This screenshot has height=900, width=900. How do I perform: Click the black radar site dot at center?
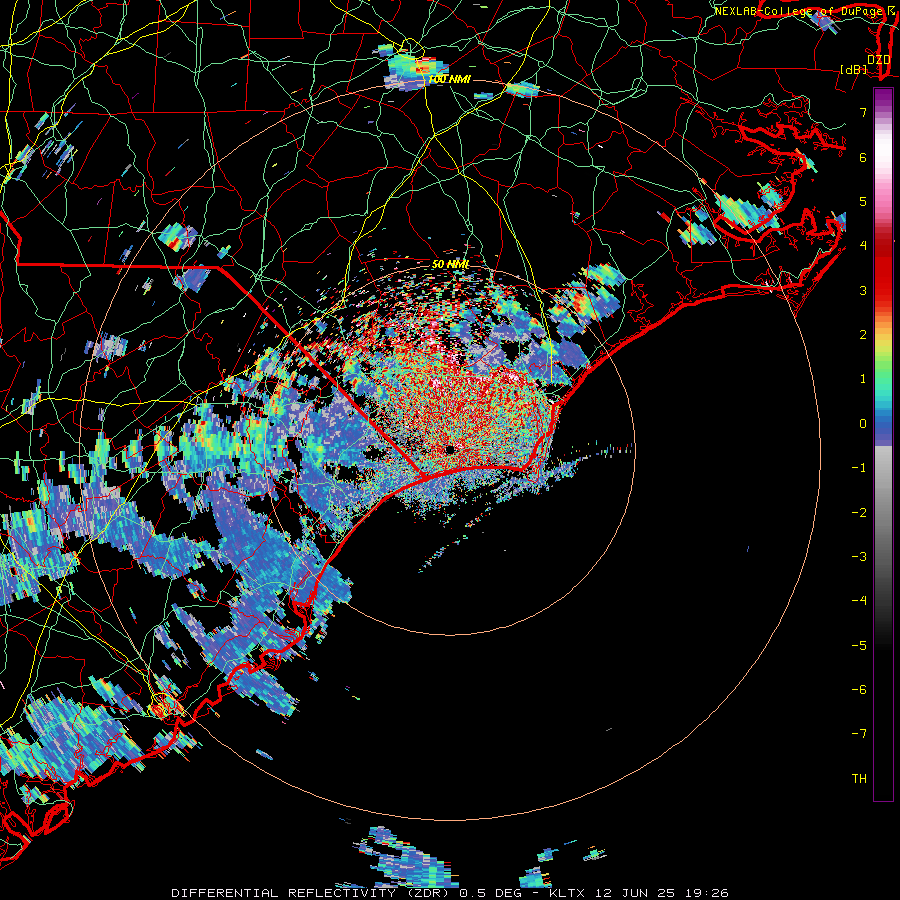[449, 449]
